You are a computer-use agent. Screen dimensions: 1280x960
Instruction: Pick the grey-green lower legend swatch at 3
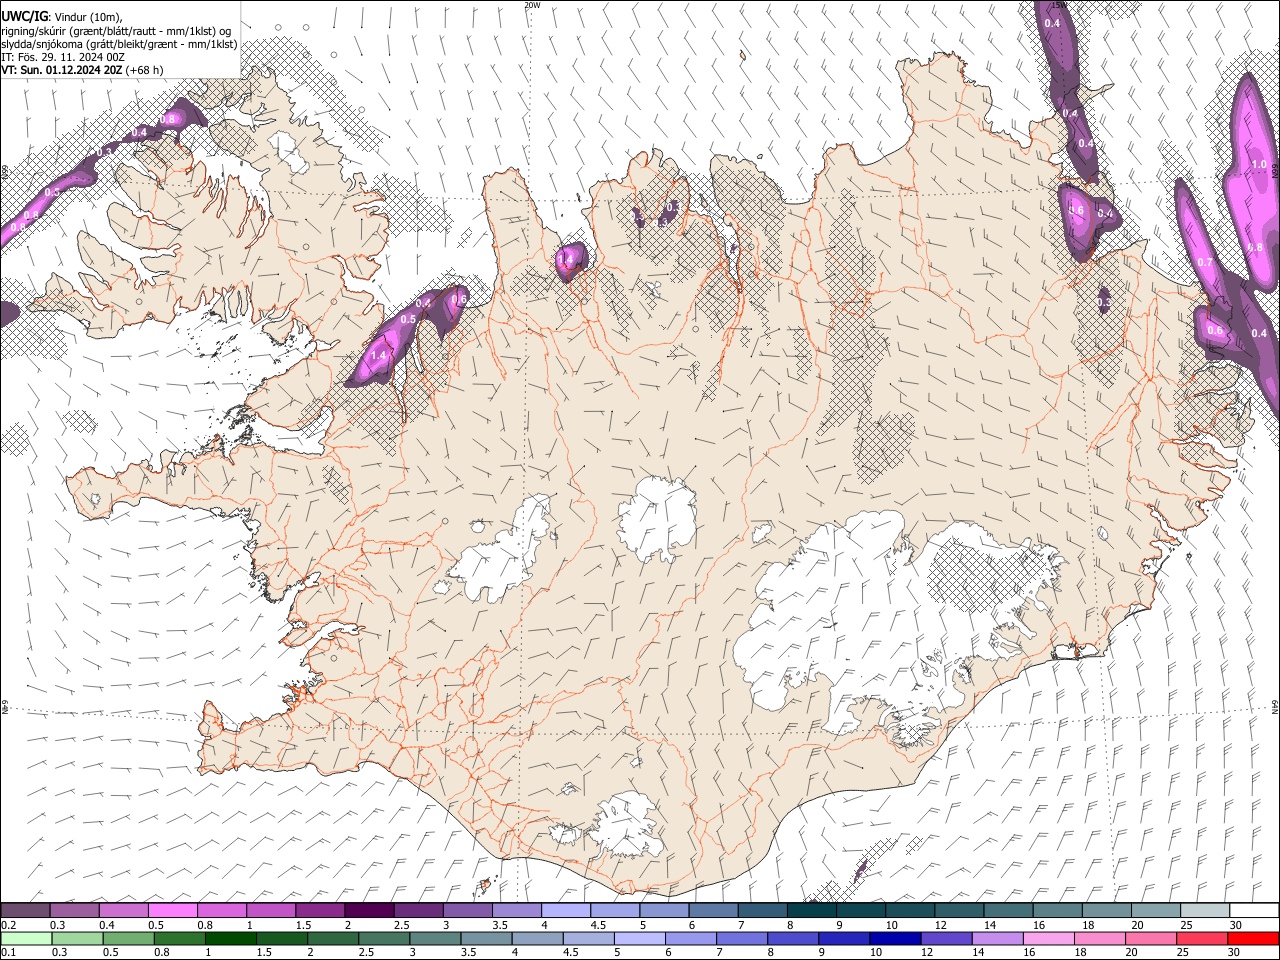[434, 938]
